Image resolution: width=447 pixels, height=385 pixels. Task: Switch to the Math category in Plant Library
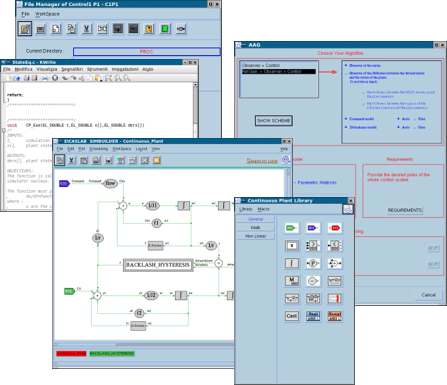point(256,227)
